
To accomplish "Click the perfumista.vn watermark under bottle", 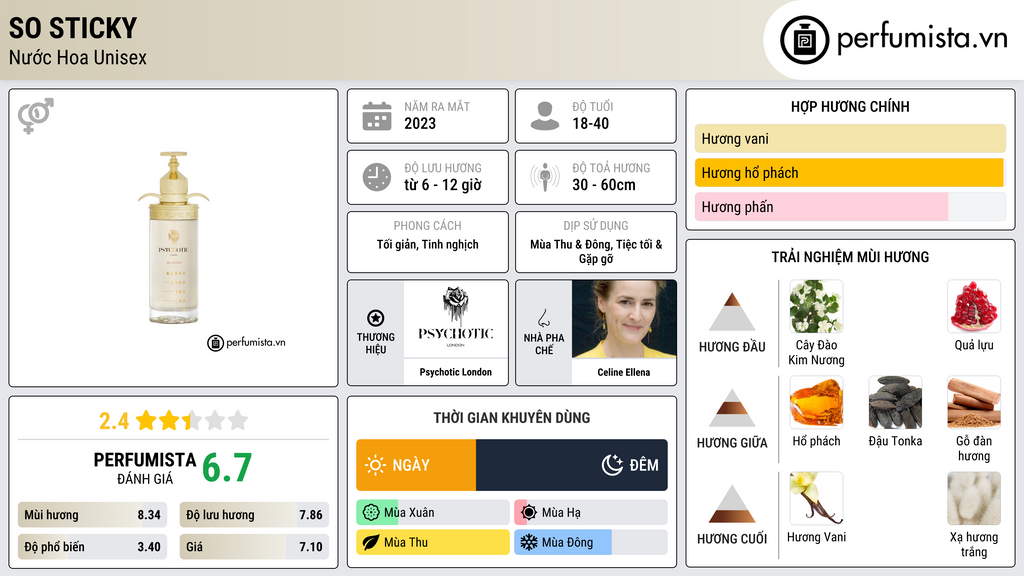I will click(246, 342).
